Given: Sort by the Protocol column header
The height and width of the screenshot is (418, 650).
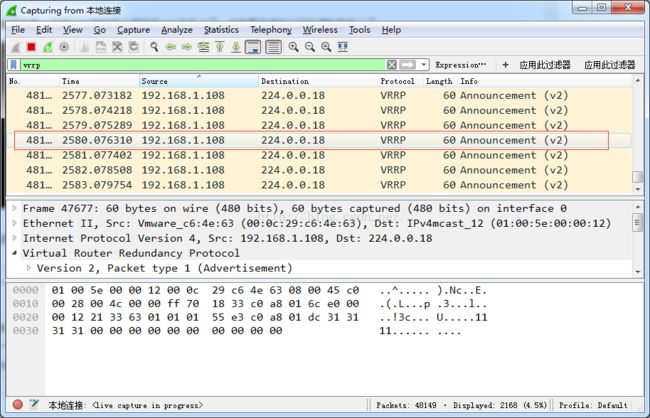Looking at the screenshot, I should click(400, 81).
